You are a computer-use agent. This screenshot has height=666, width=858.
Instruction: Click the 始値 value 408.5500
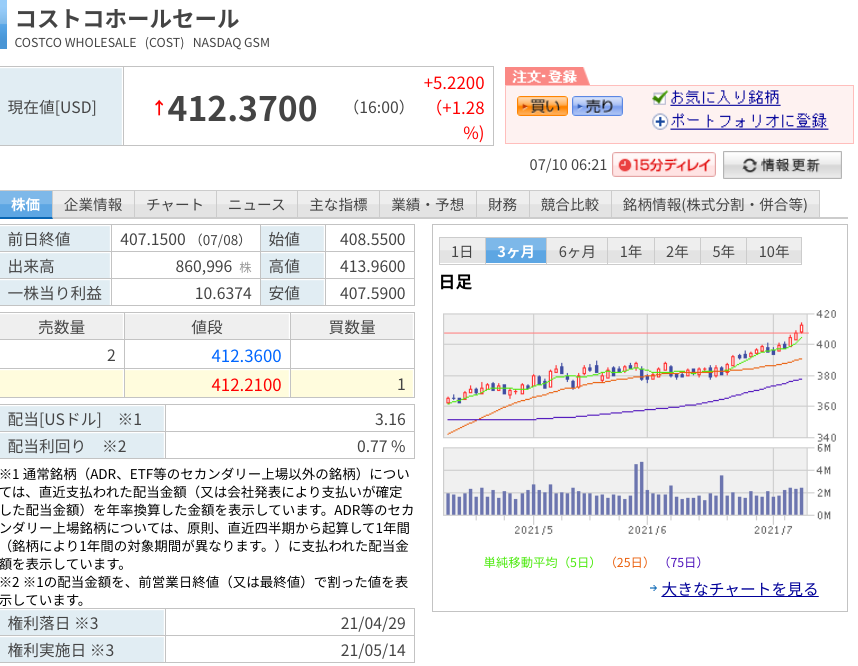(x=372, y=239)
